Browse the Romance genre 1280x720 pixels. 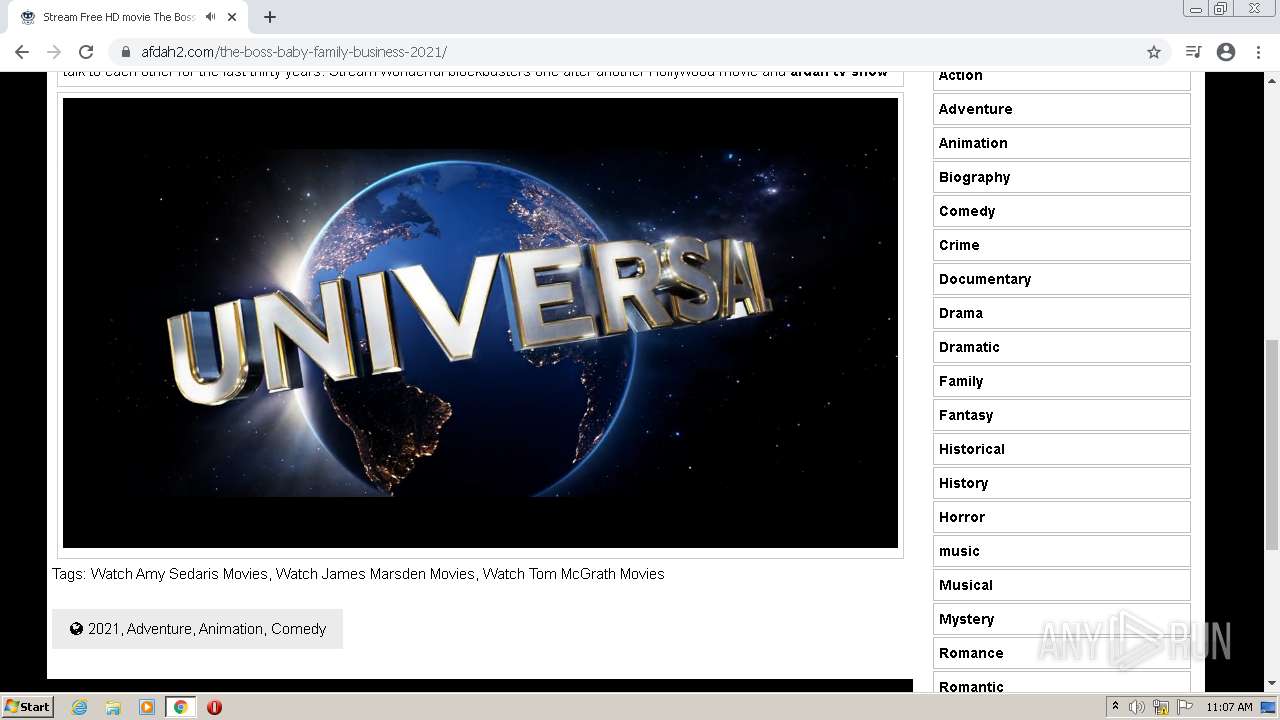pos(1061,653)
